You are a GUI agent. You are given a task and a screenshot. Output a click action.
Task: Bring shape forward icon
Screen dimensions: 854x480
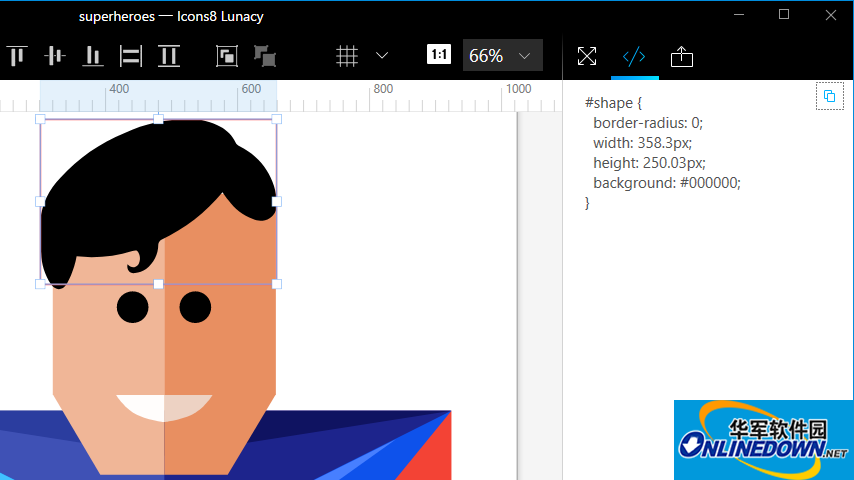(227, 56)
